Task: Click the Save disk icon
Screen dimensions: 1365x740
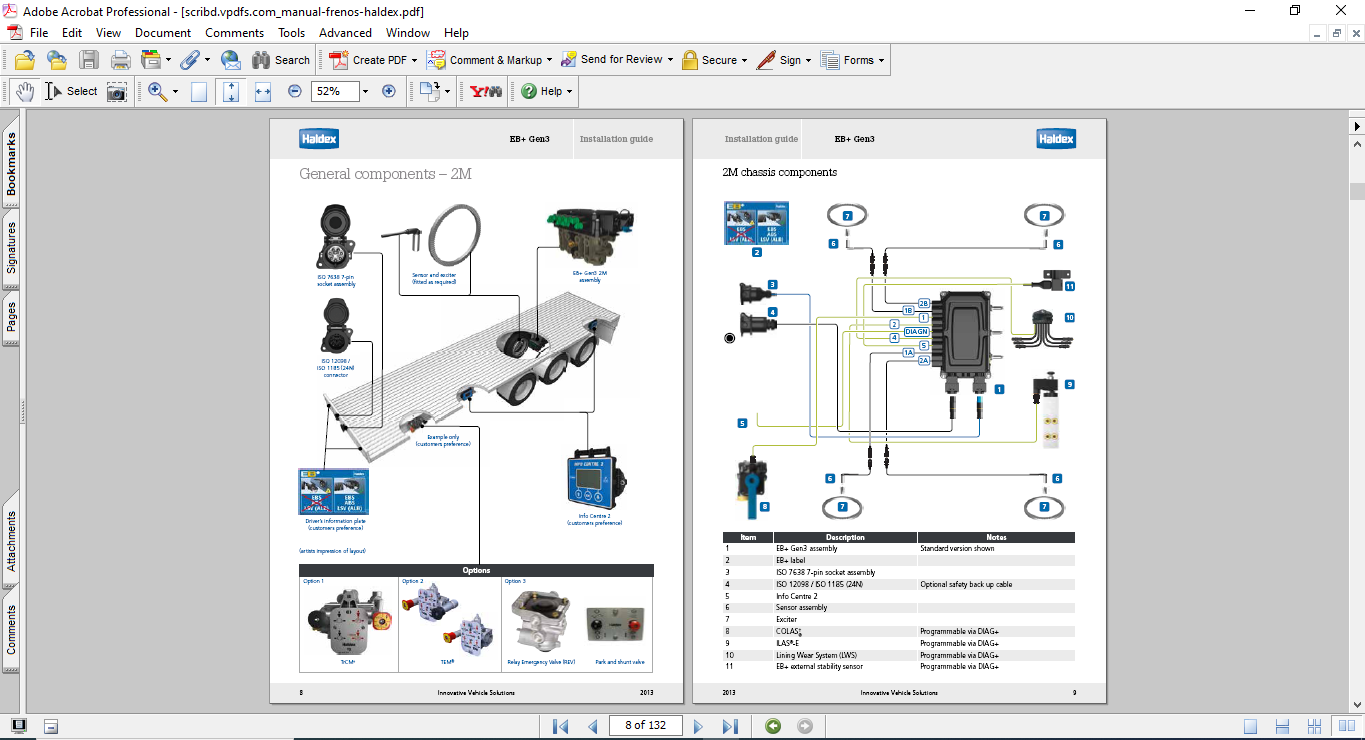Action: [89, 60]
